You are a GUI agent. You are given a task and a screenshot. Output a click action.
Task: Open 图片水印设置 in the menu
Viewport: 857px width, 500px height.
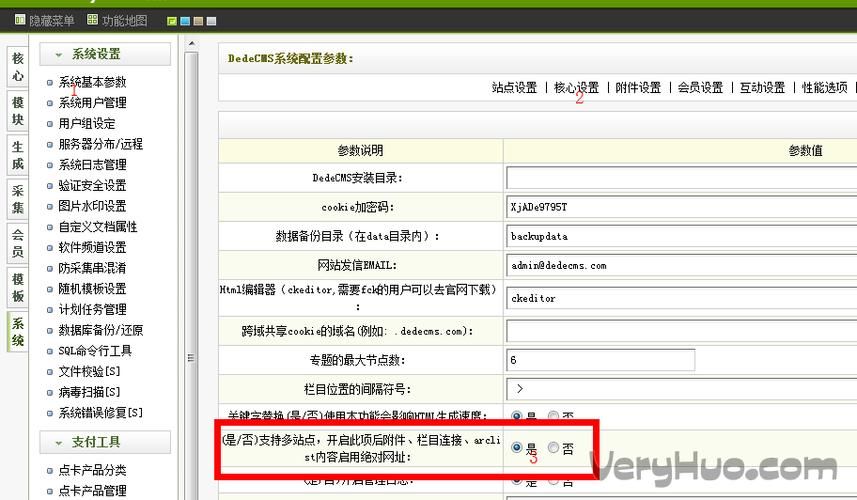coord(92,207)
